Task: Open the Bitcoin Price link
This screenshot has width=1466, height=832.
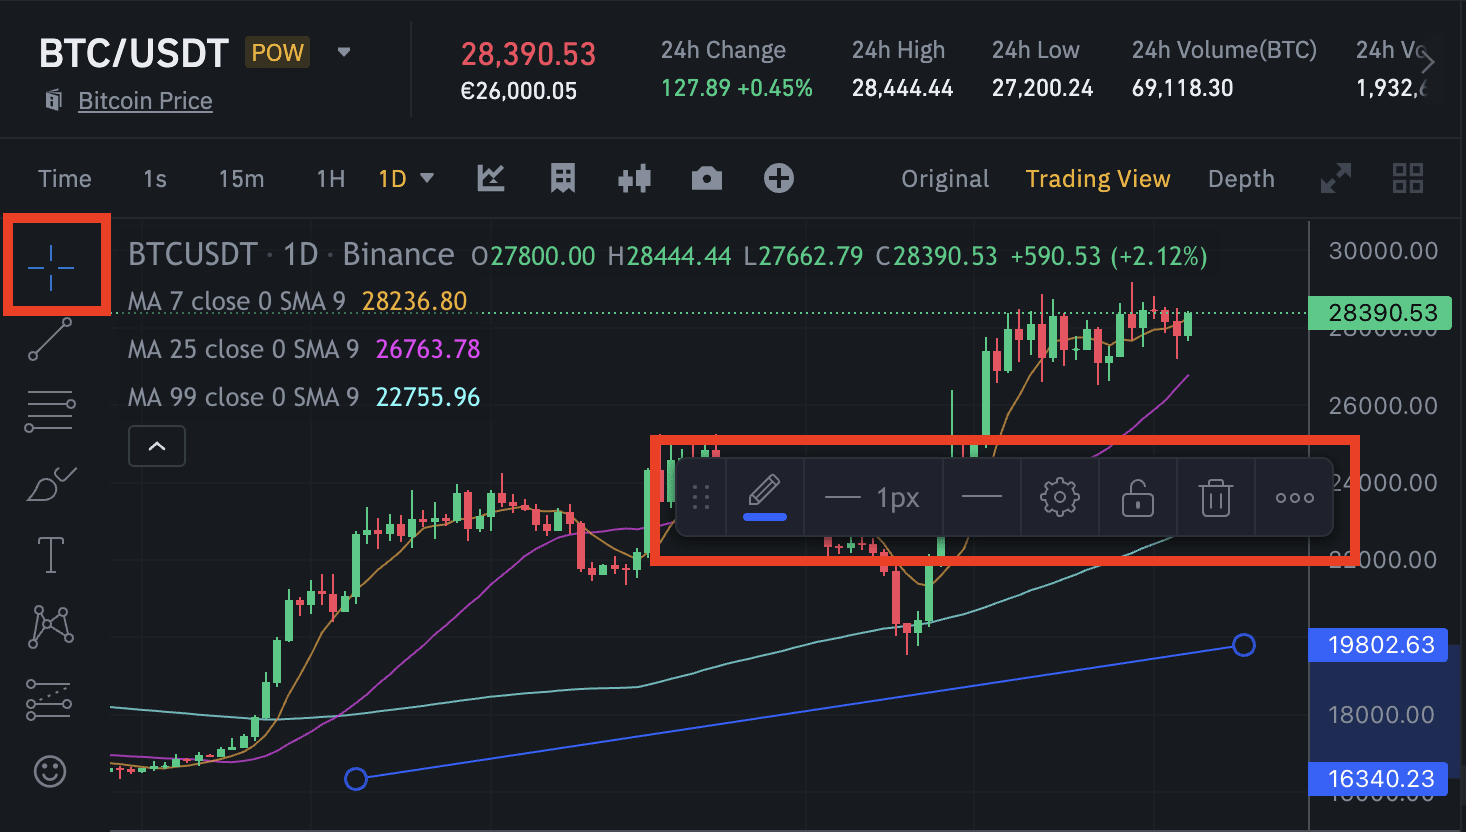Action: pos(145,101)
